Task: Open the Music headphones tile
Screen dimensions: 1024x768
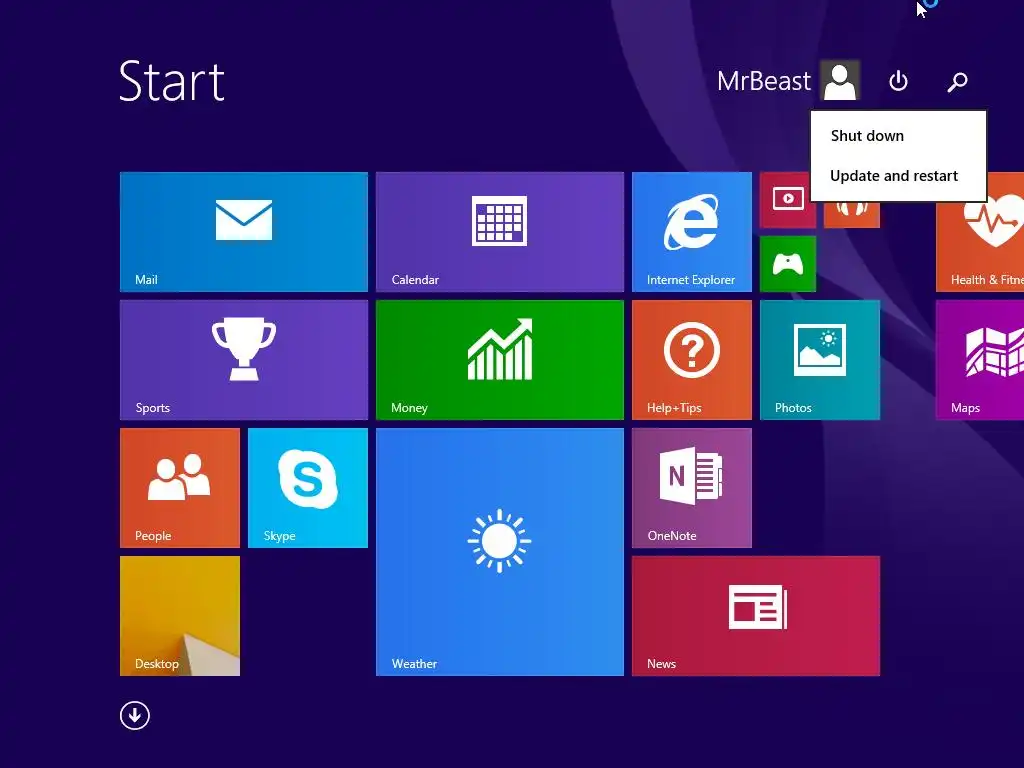Action: pyautogui.click(x=852, y=214)
